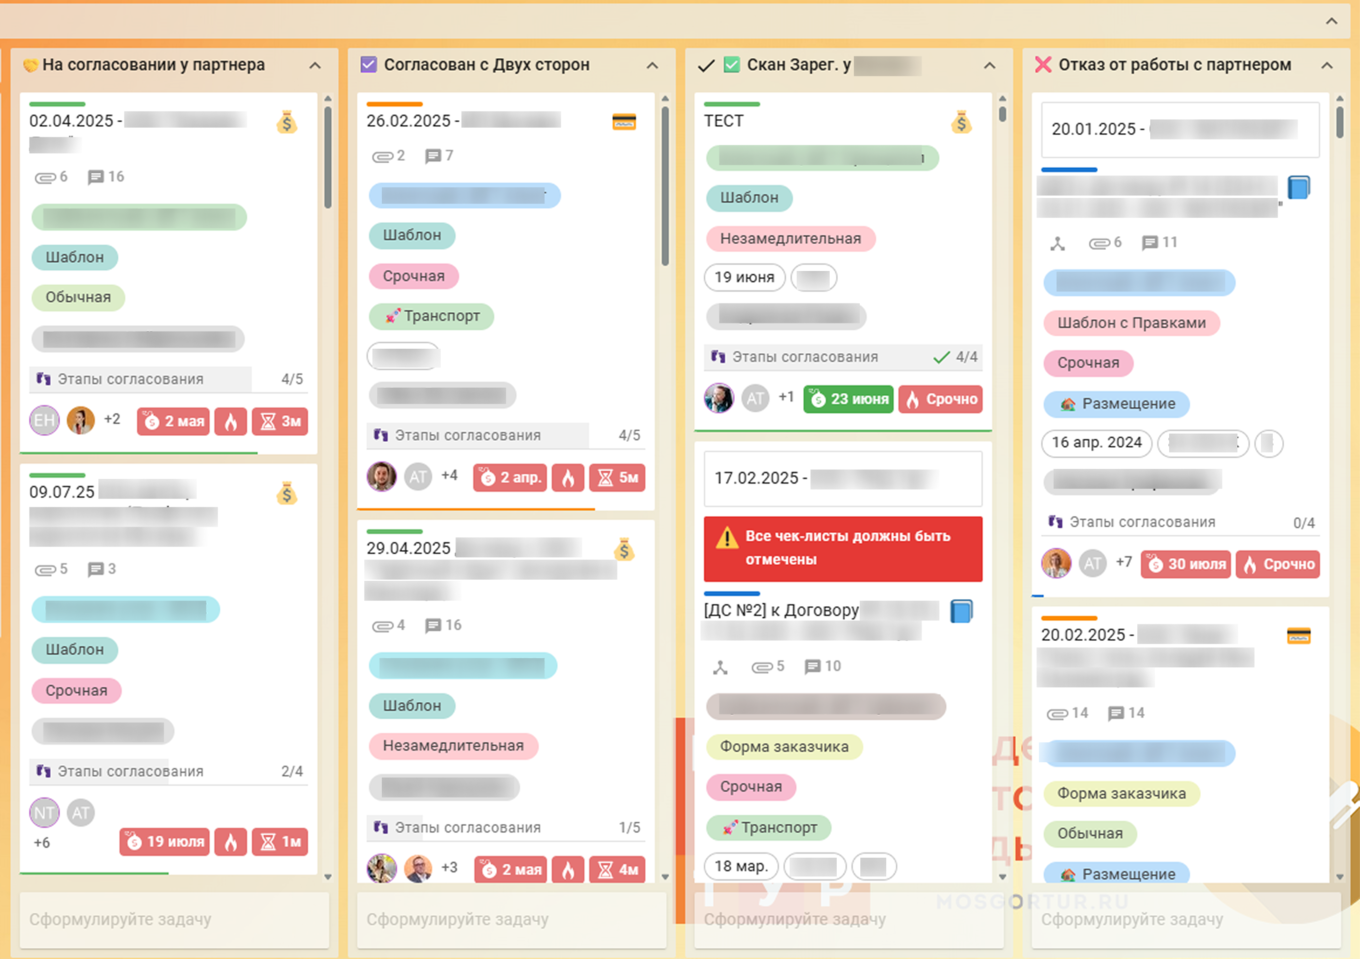Open the comments icon showing 10

813,666
